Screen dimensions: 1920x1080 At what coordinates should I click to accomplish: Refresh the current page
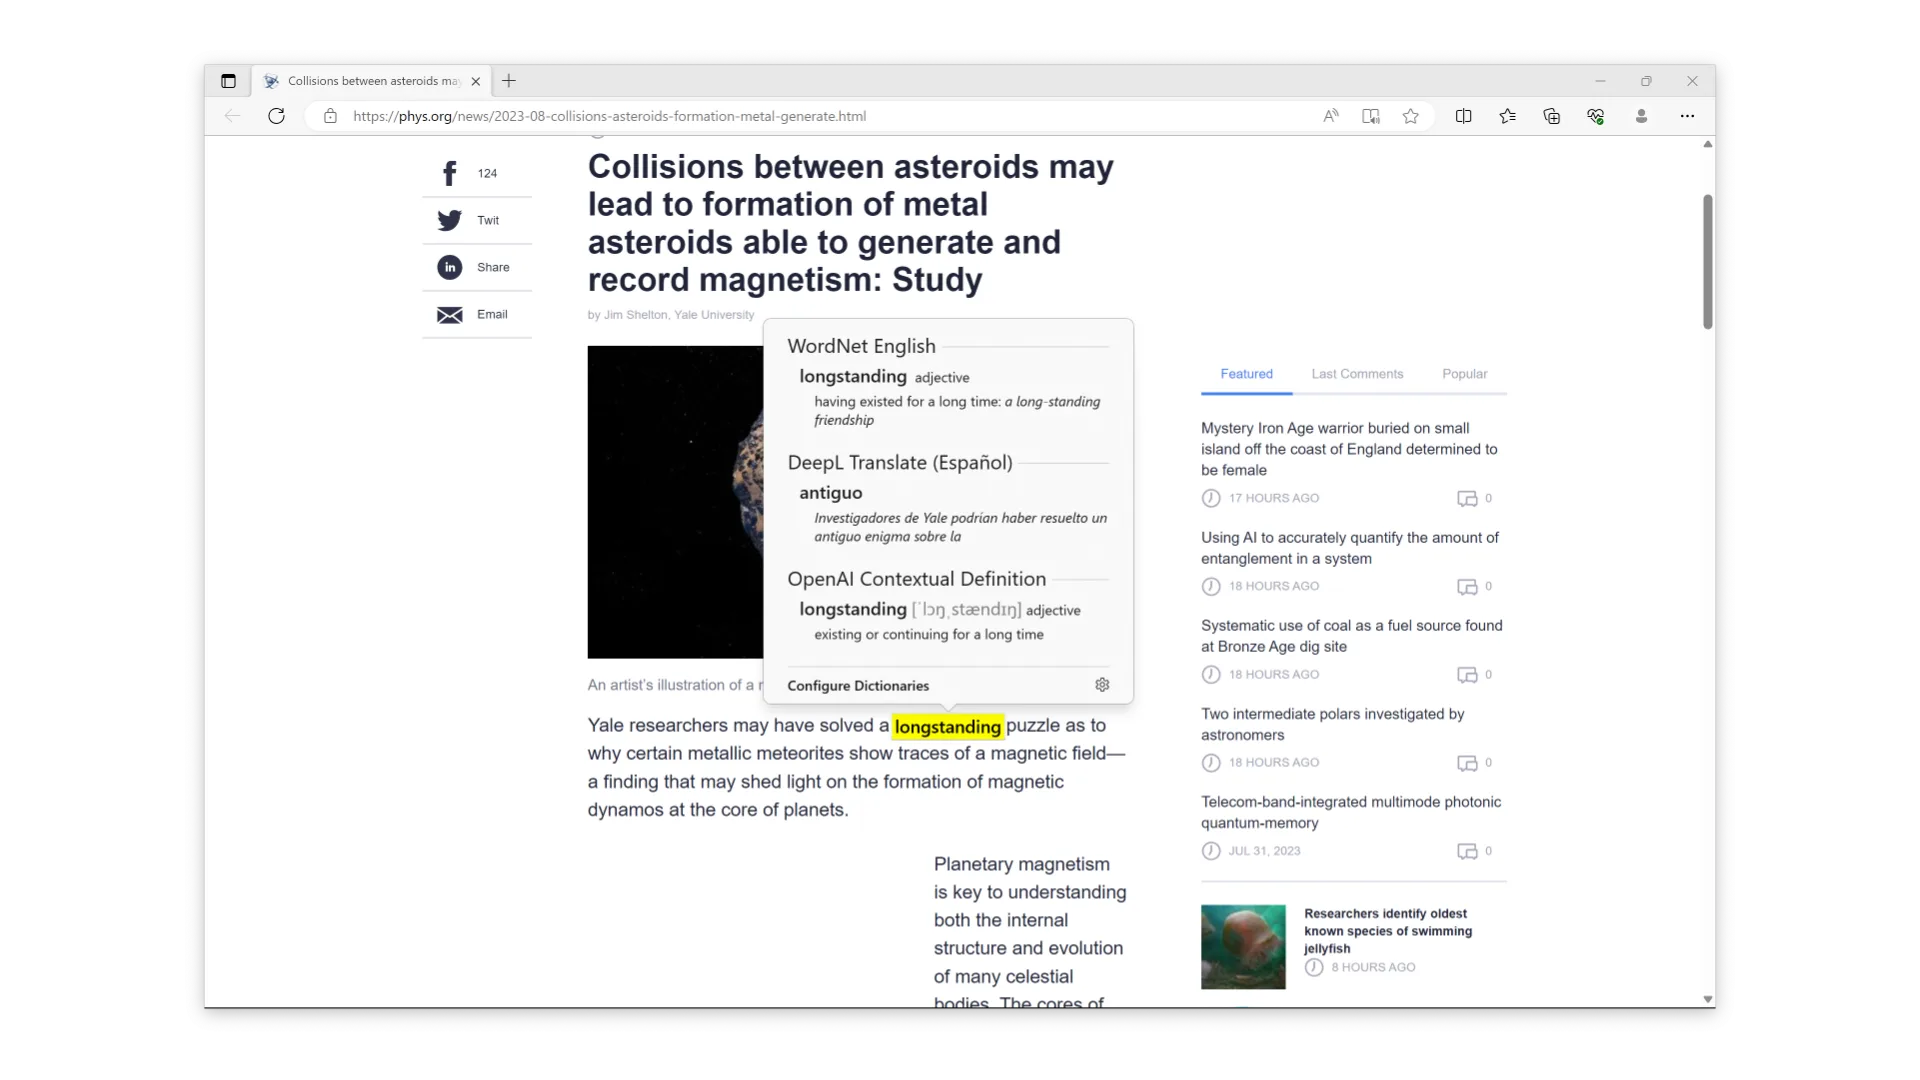coord(276,116)
